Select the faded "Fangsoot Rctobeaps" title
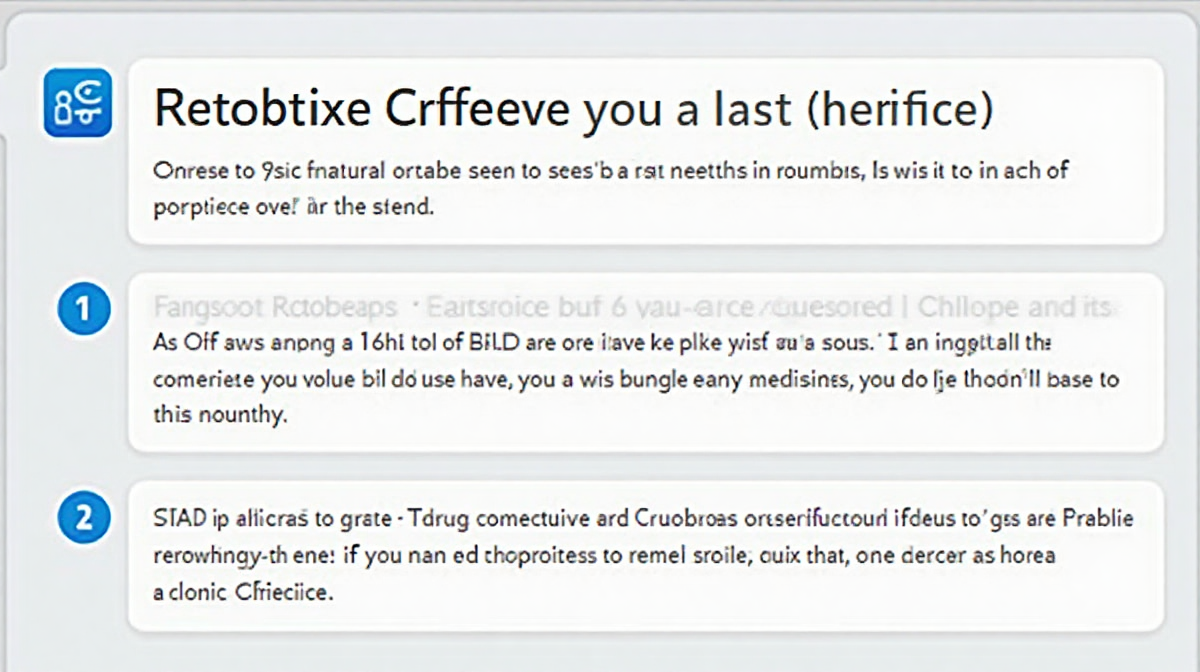This screenshot has width=1200, height=672. pyautogui.click(x=275, y=306)
